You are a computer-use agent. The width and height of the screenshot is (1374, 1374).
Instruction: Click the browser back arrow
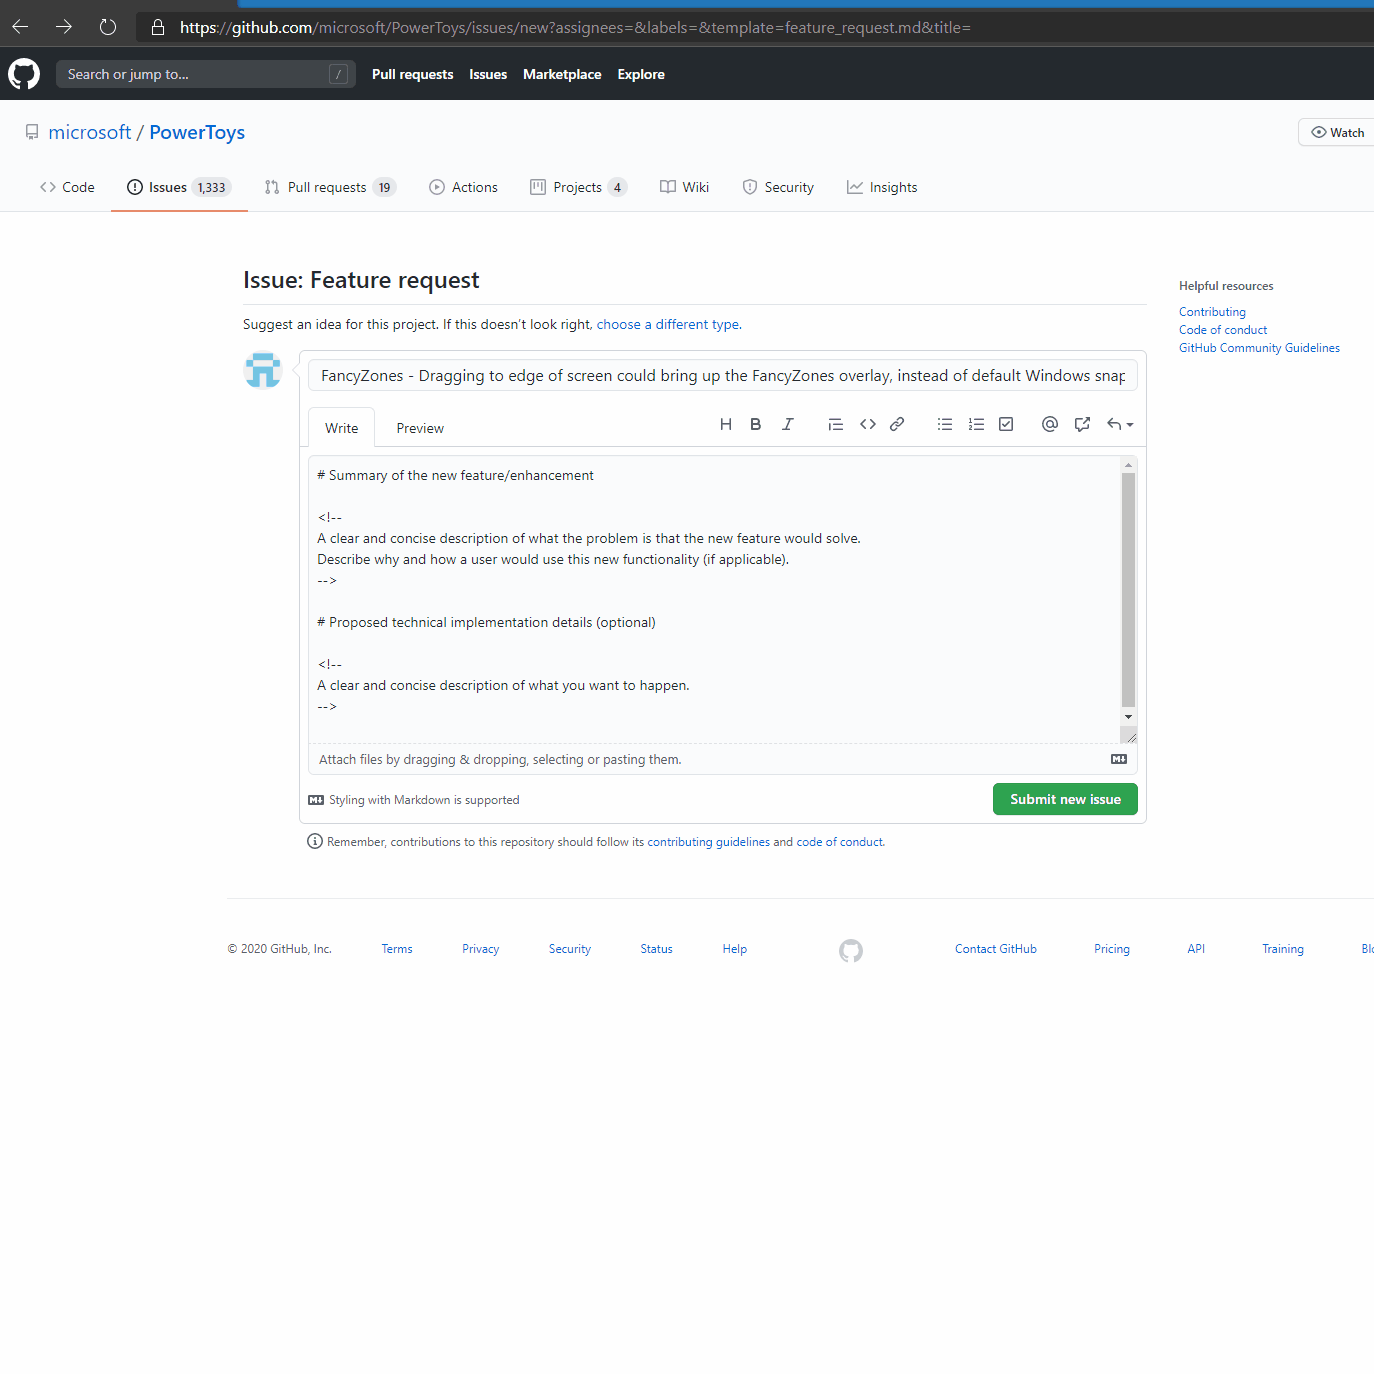[x=20, y=27]
